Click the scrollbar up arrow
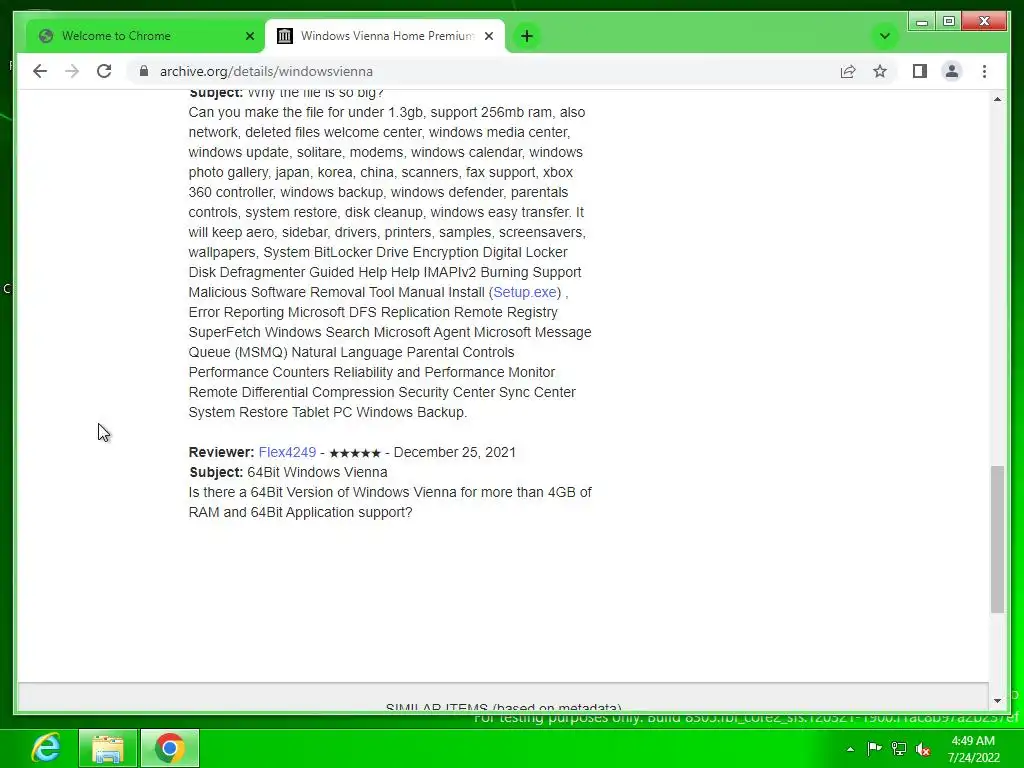The width and height of the screenshot is (1024, 768). click(x=997, y=99)
